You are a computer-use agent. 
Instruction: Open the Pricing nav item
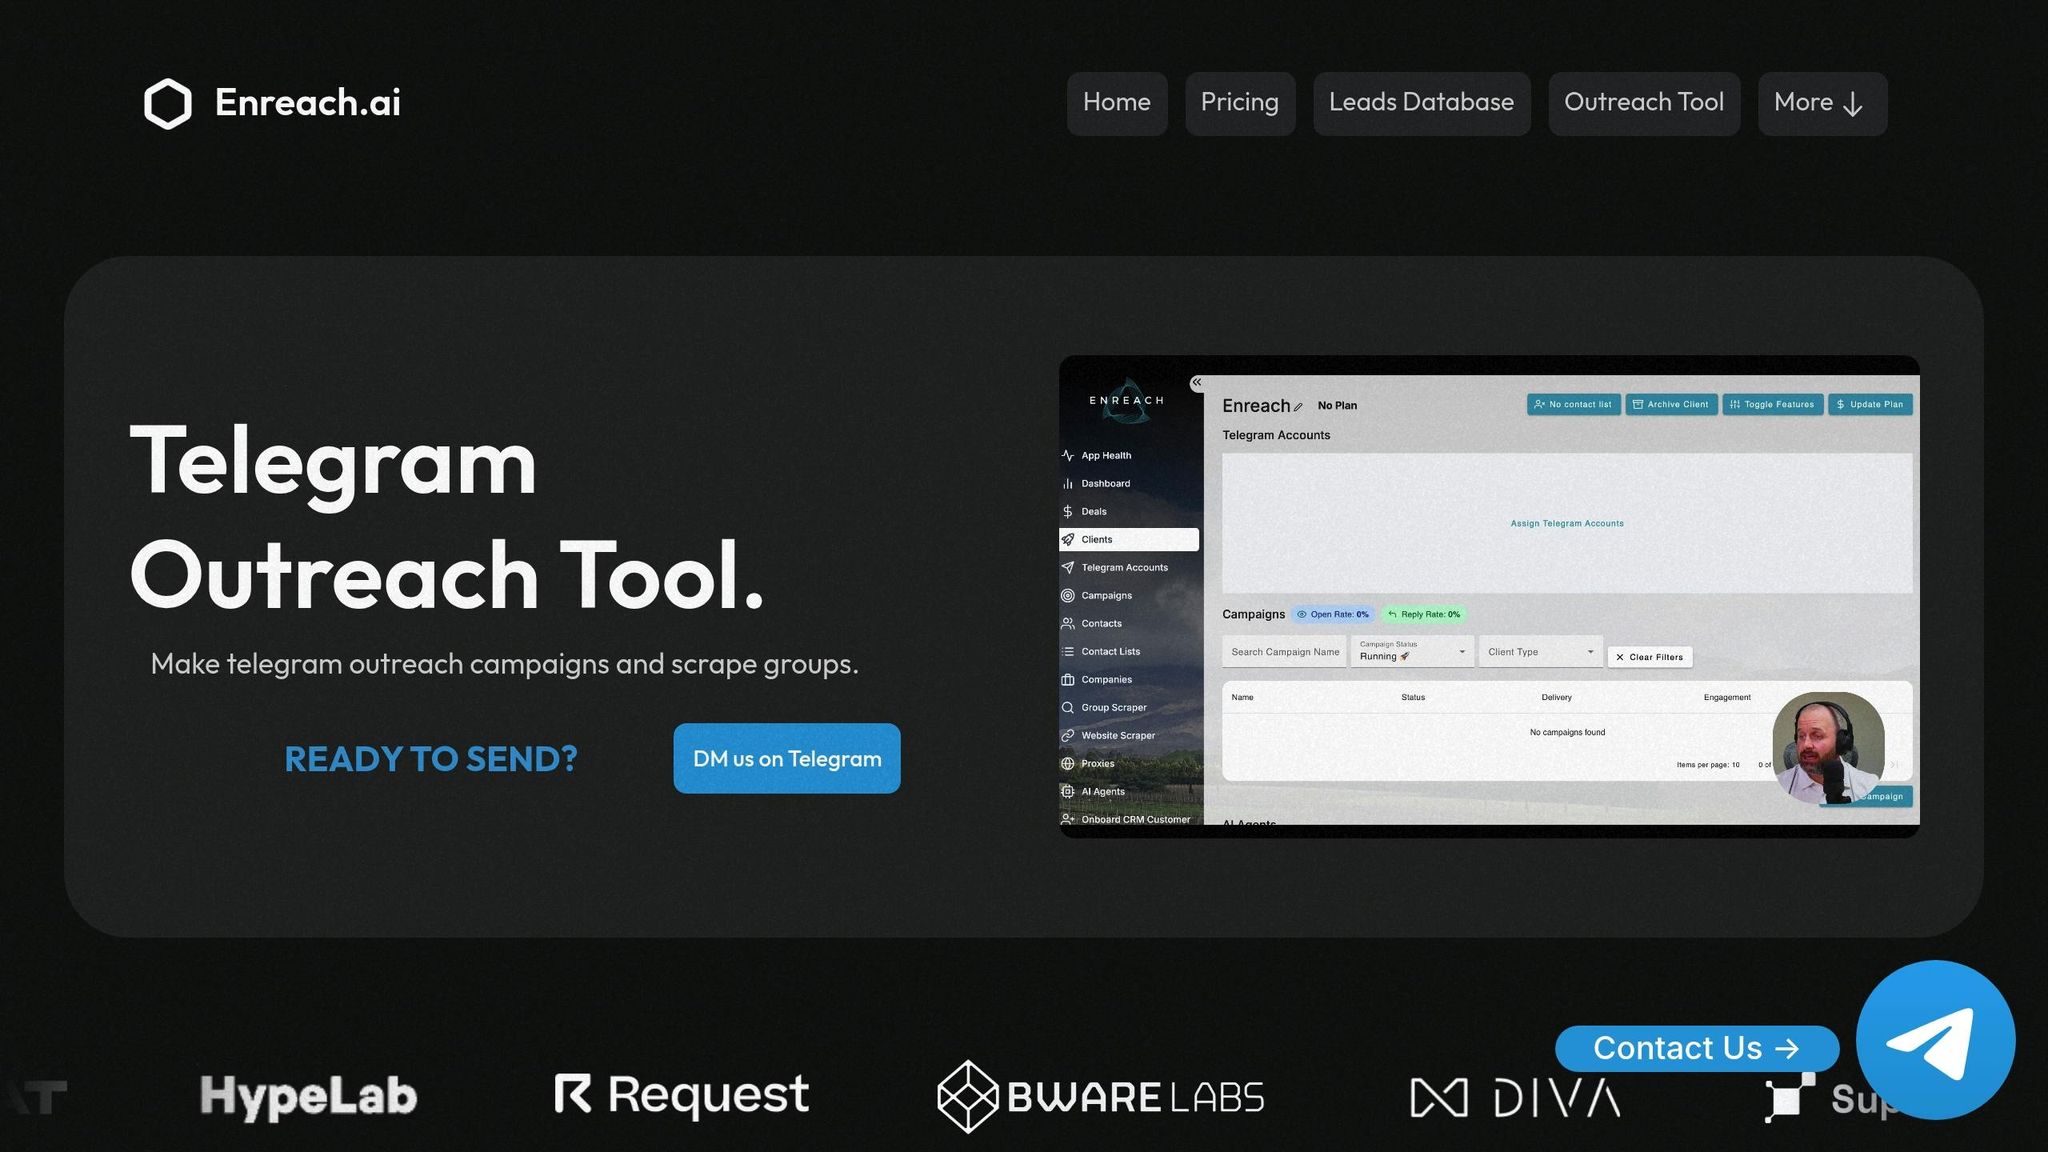click(x=1239, y=103)
